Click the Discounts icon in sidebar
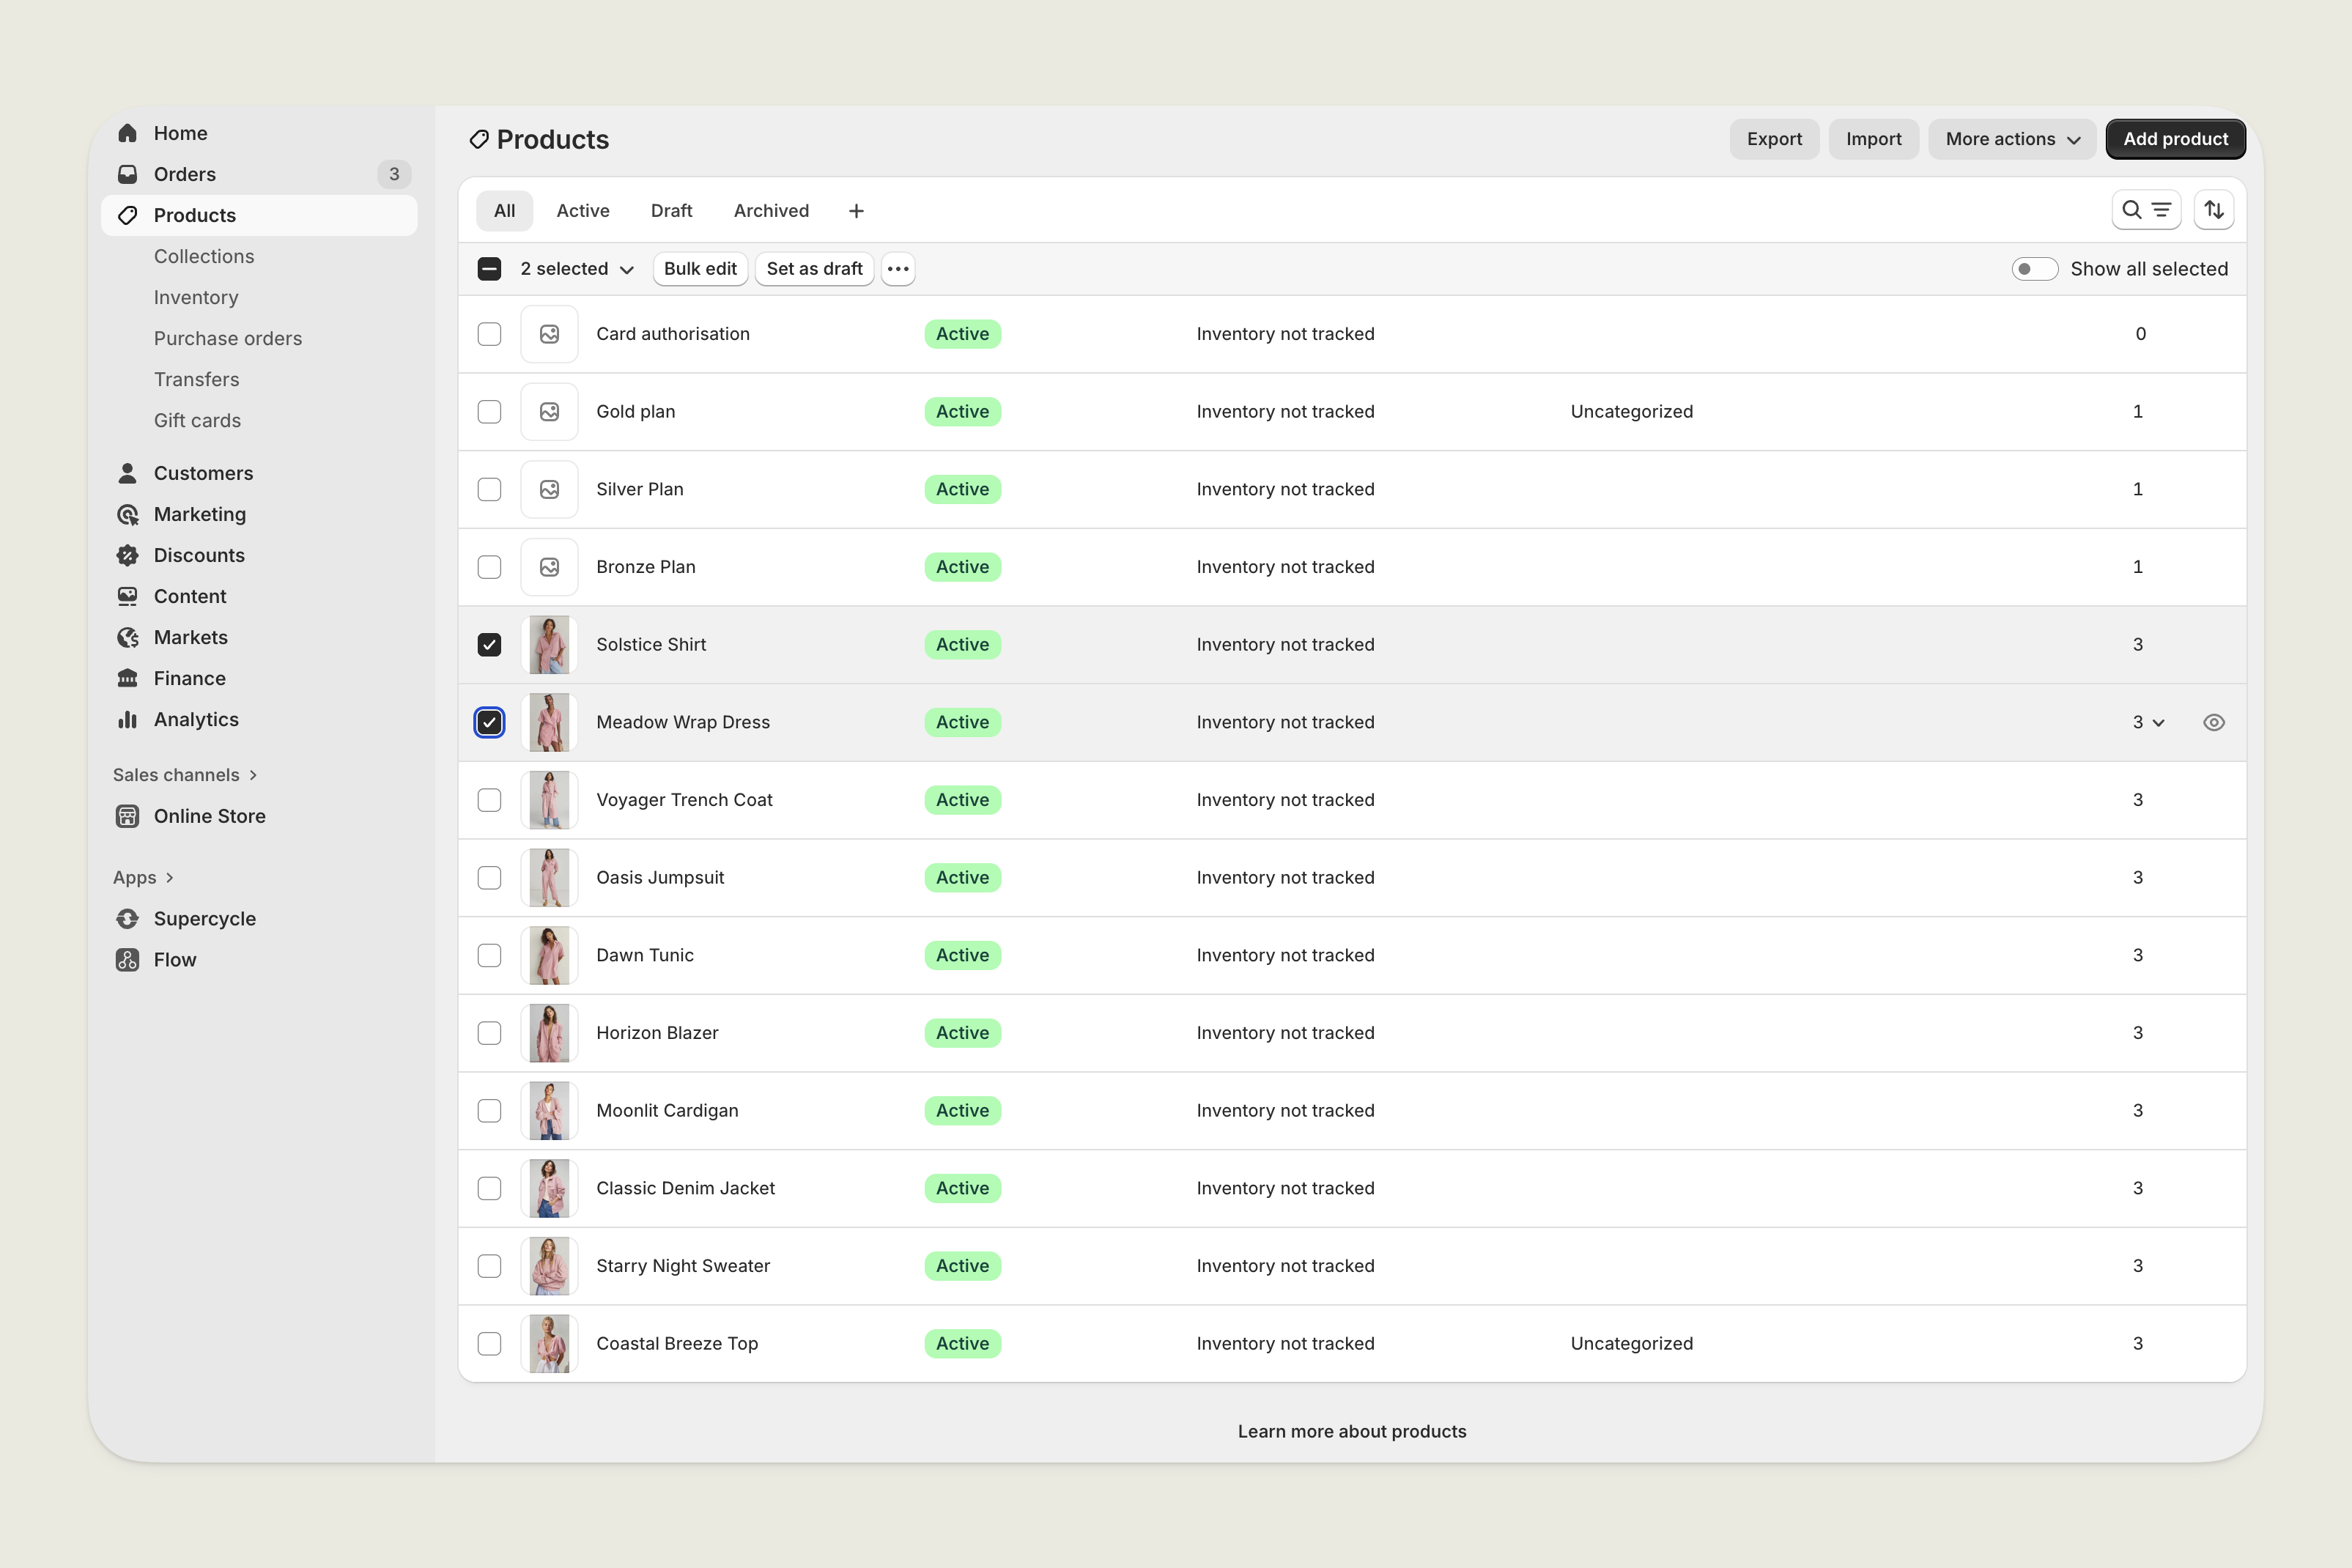 (x=127, y=555)
